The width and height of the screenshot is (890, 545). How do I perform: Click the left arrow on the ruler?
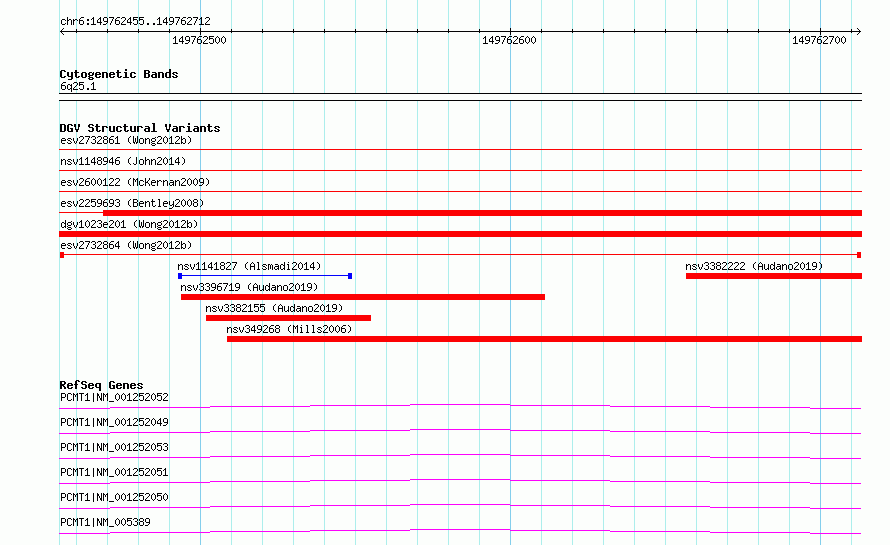click(62, 31)
